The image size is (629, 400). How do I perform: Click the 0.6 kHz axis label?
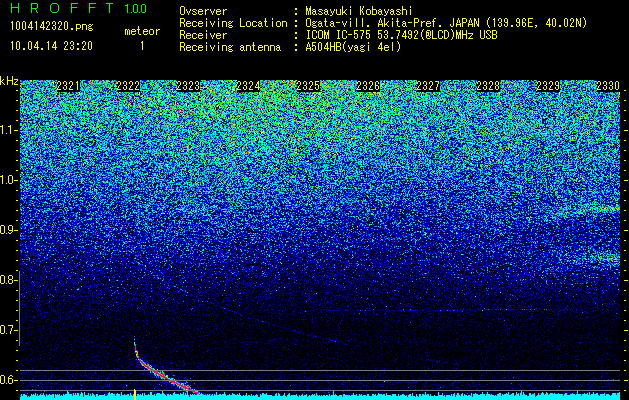click(x=8, y=380)
